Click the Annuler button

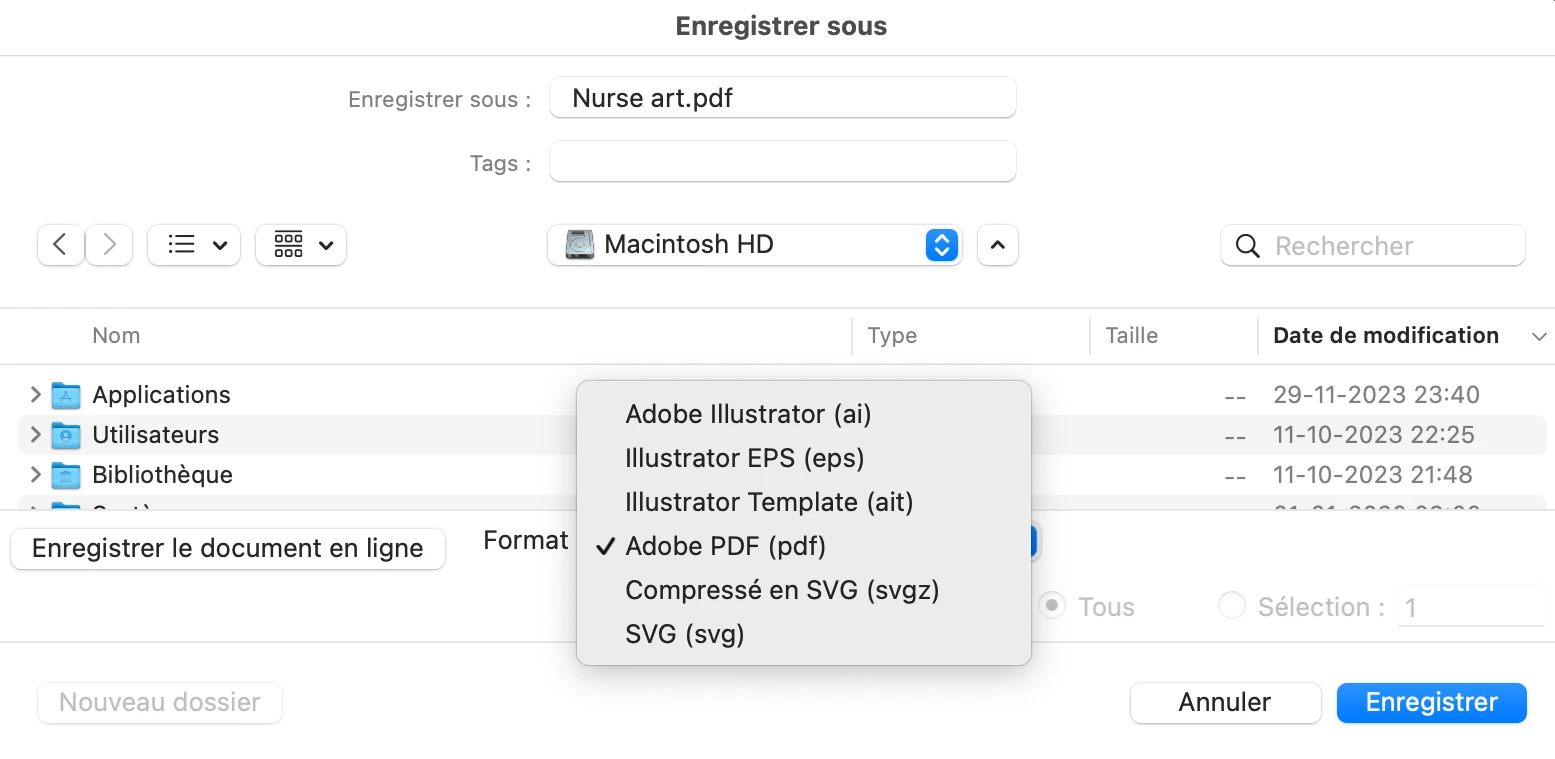[1224, 702]
